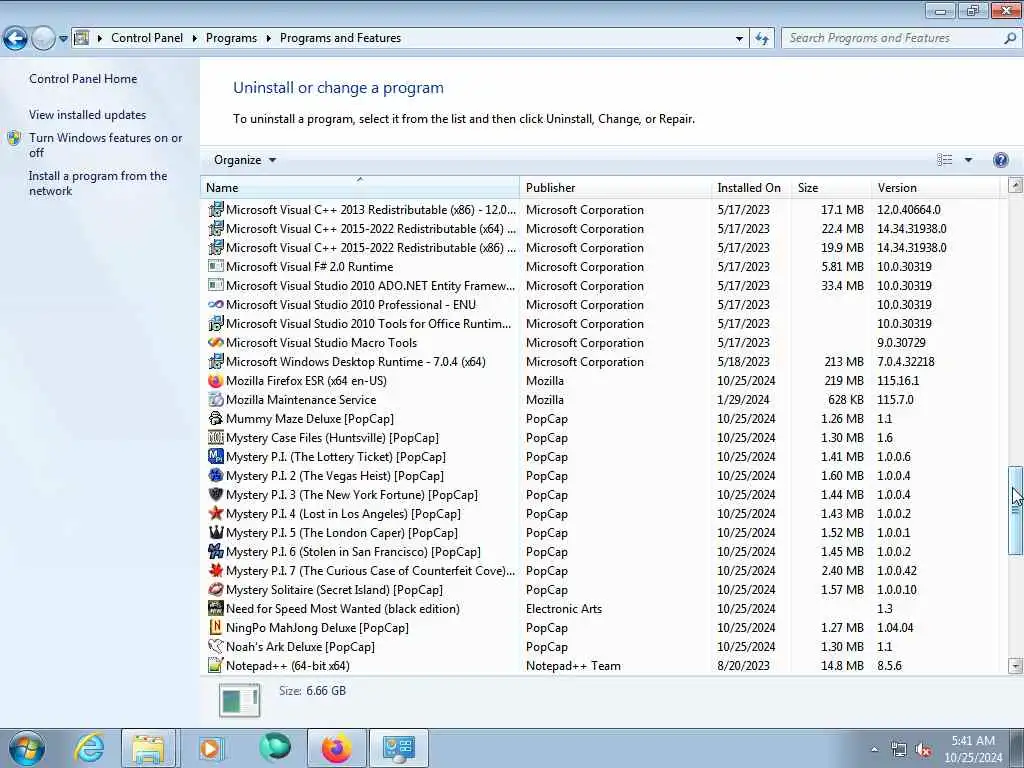Viewport: 1024px width, 768px height.
Task: Click the Electronic Arts publisher cell
Action: [x=564, y=609]
